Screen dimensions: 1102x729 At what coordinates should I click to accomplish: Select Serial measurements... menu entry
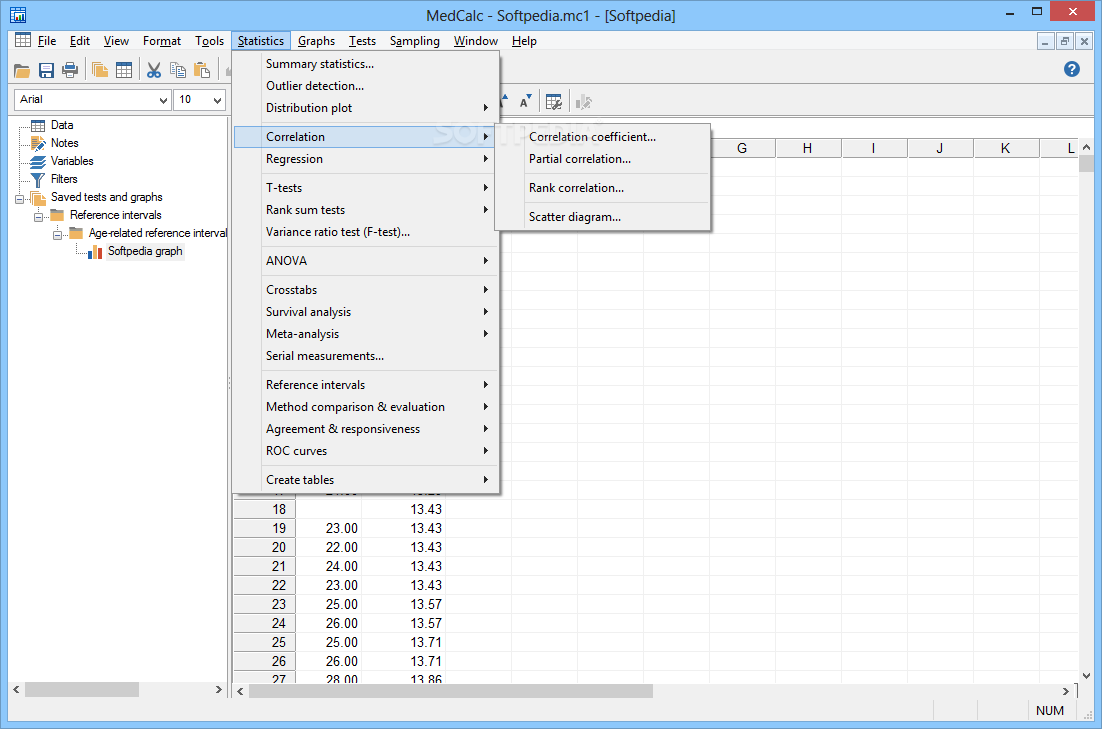(x=366, y=356)
